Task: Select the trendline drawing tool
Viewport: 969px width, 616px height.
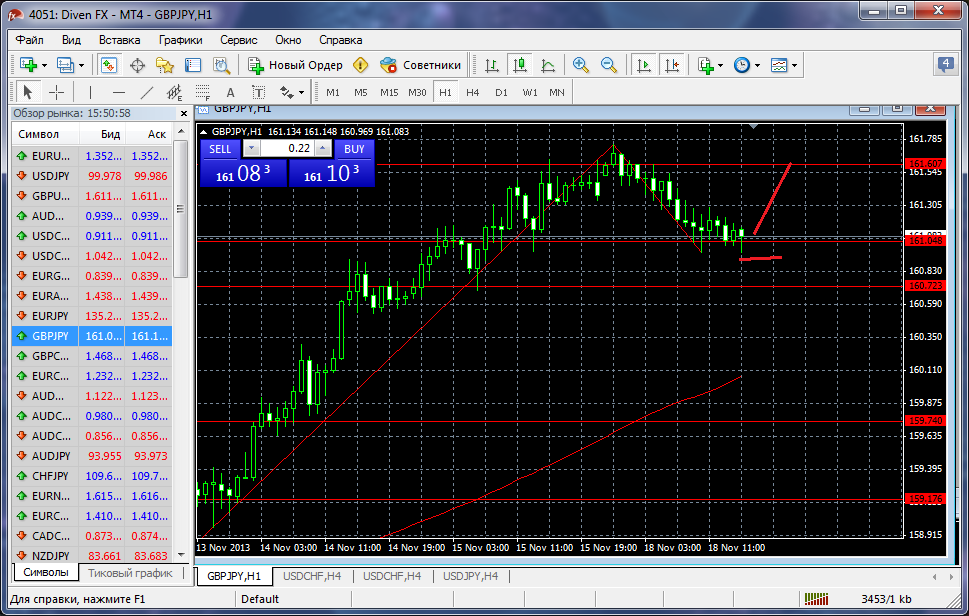Action: point(146,92)
